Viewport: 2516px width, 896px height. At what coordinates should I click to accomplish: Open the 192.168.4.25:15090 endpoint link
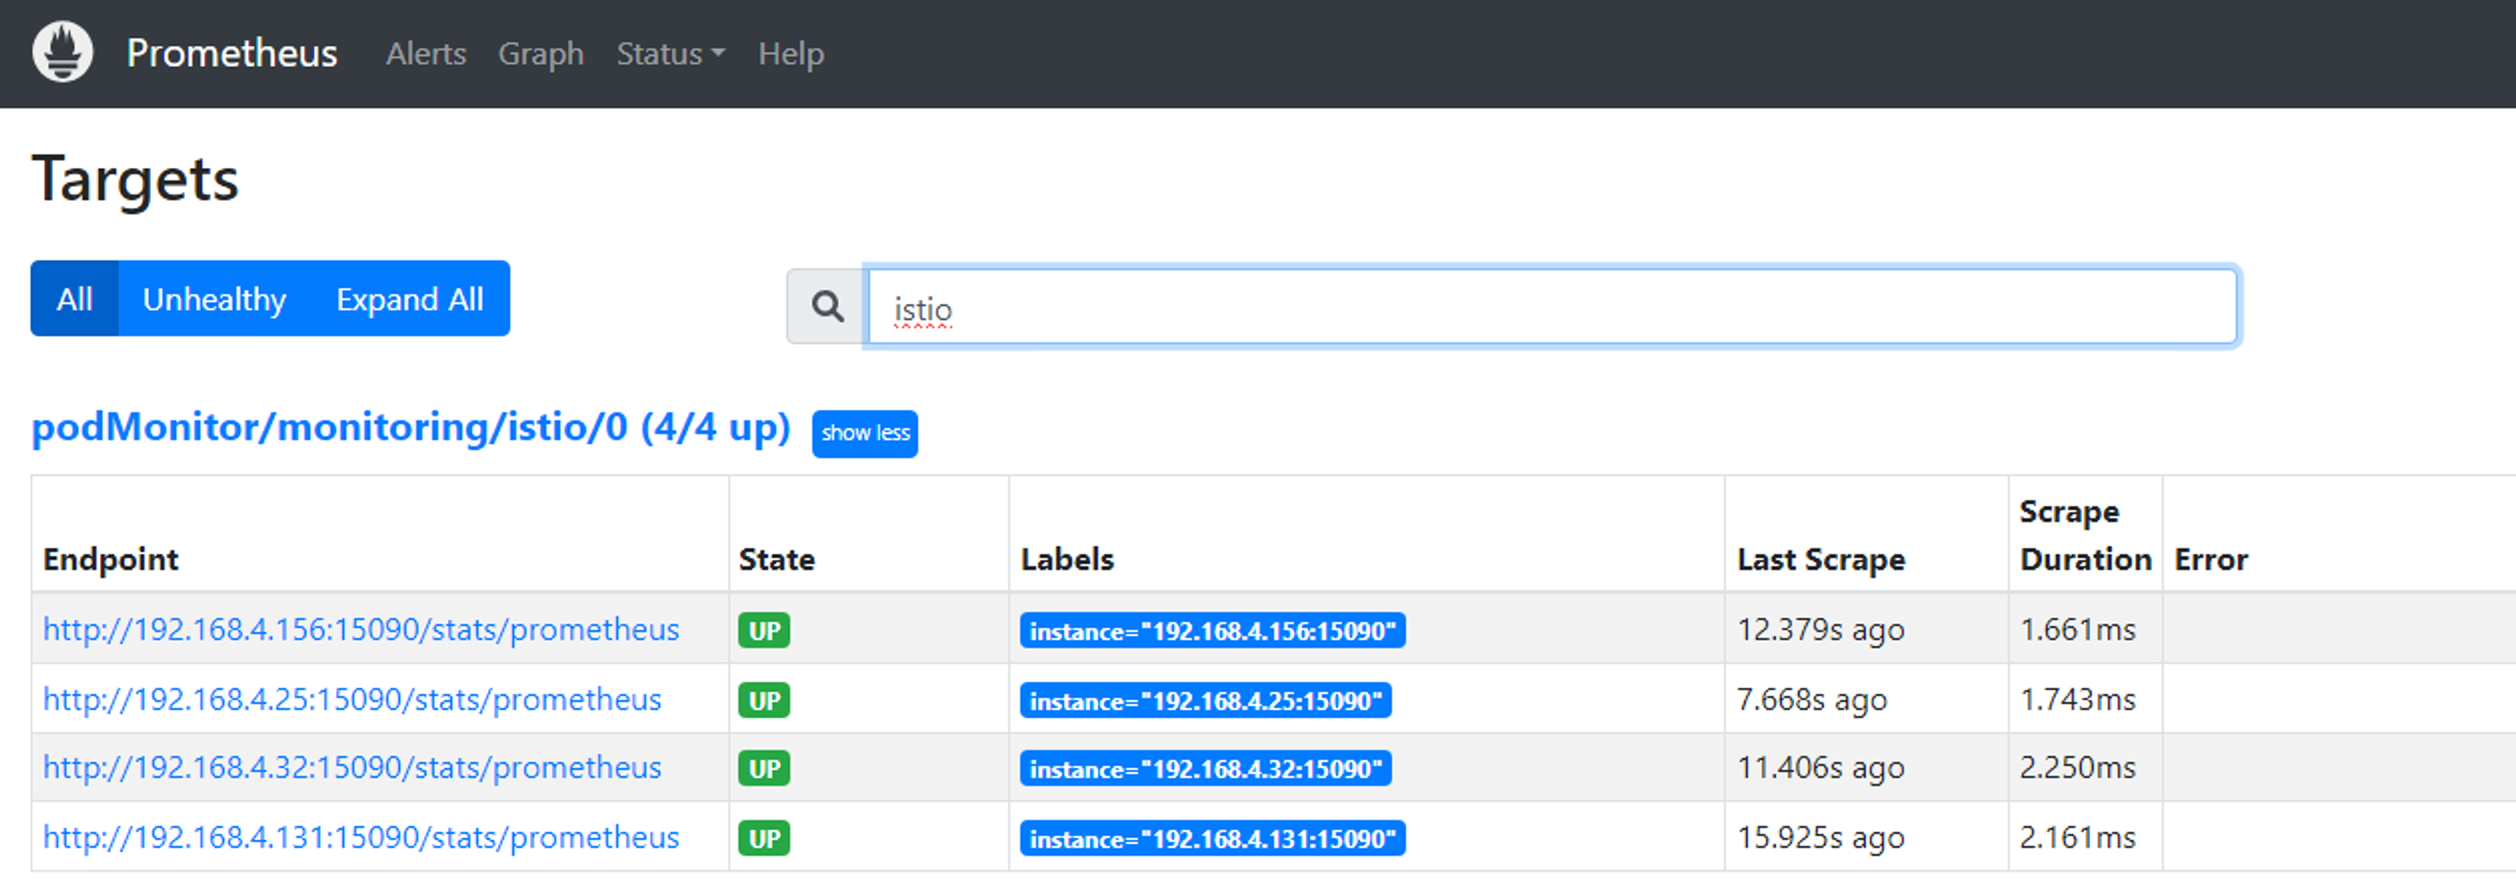[x=352, y=700]
